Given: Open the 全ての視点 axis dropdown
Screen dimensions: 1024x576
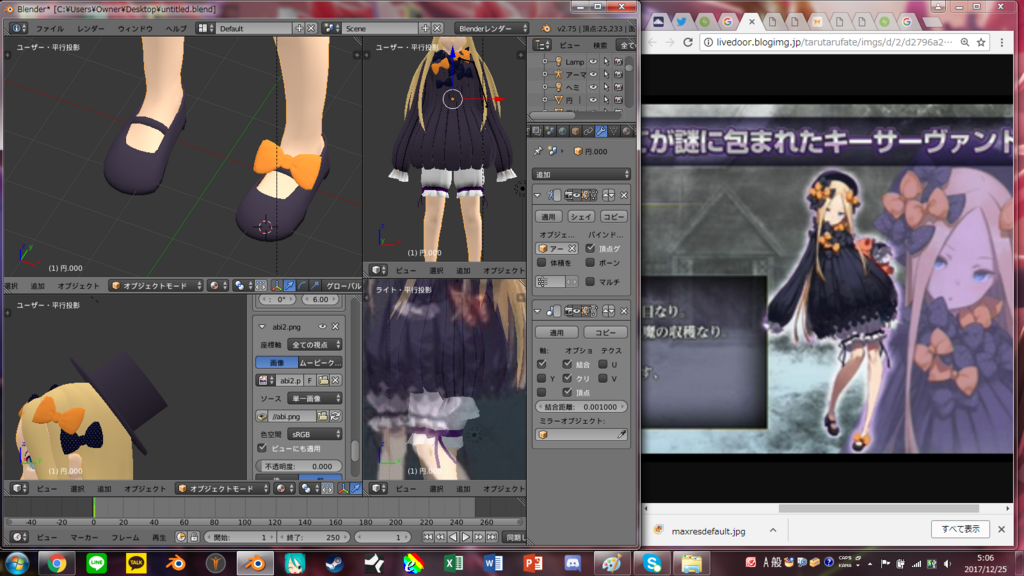Looking at the screenshot, I should pyautogui.click(x=315, y=344).
